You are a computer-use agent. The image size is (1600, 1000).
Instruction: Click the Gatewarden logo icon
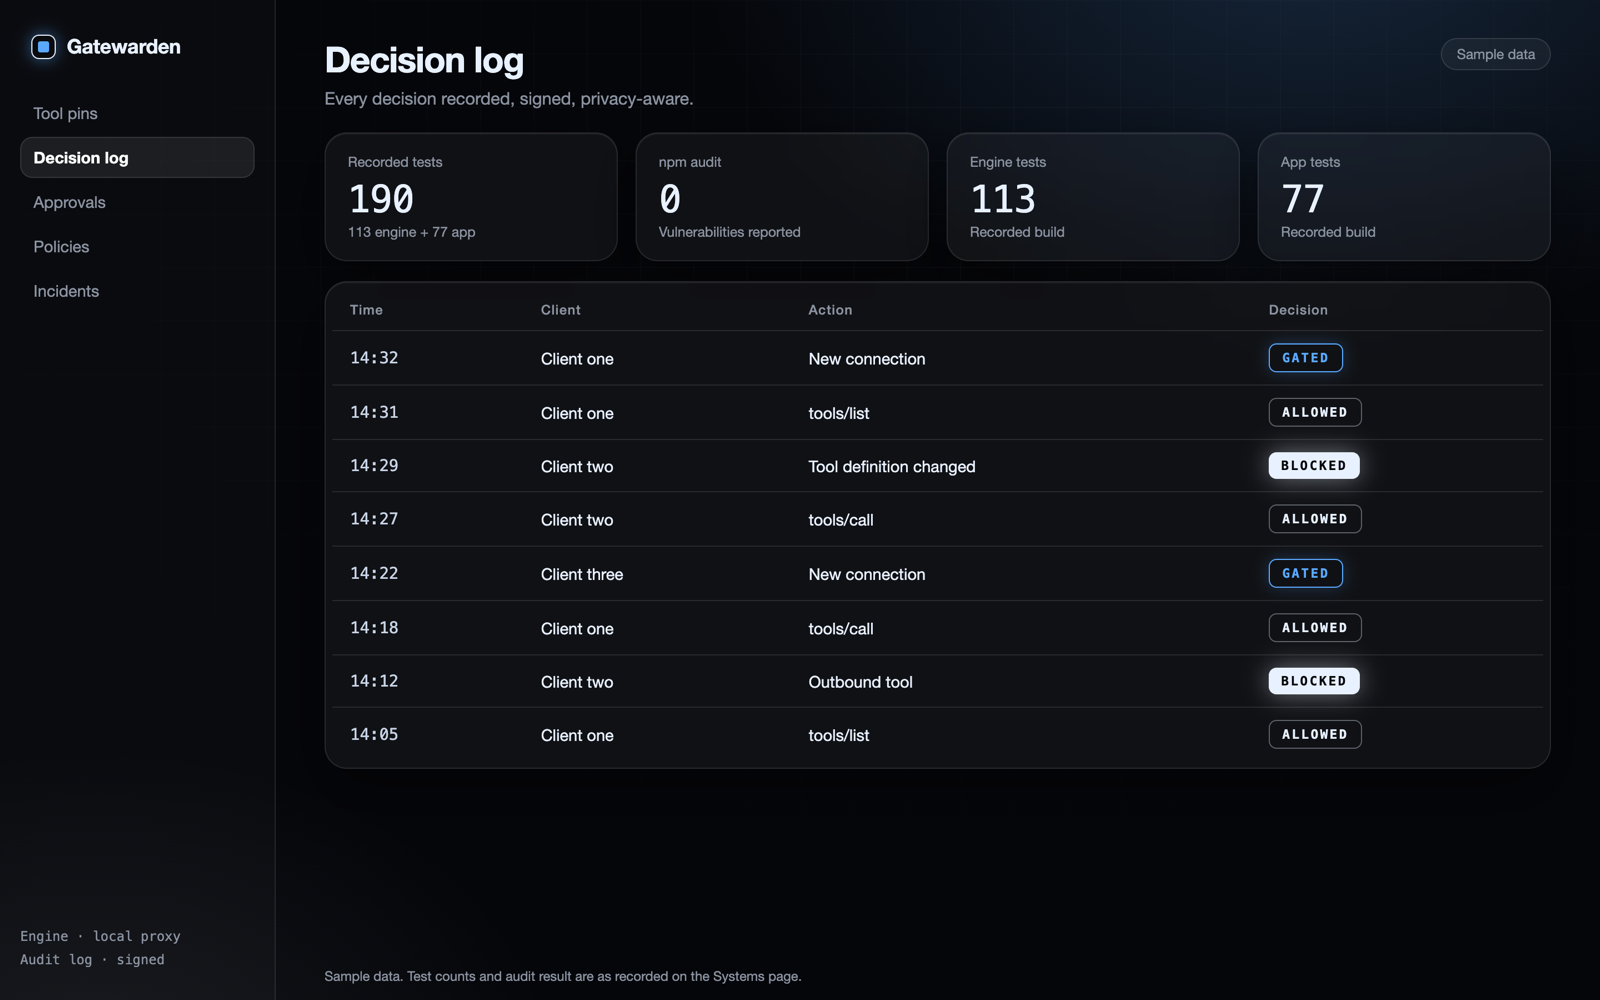coord(43,47)
